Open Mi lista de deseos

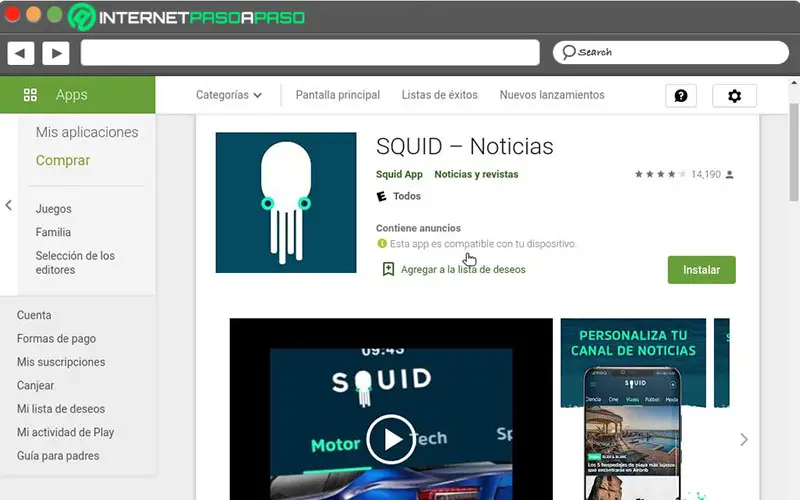(x=61, y=409)
